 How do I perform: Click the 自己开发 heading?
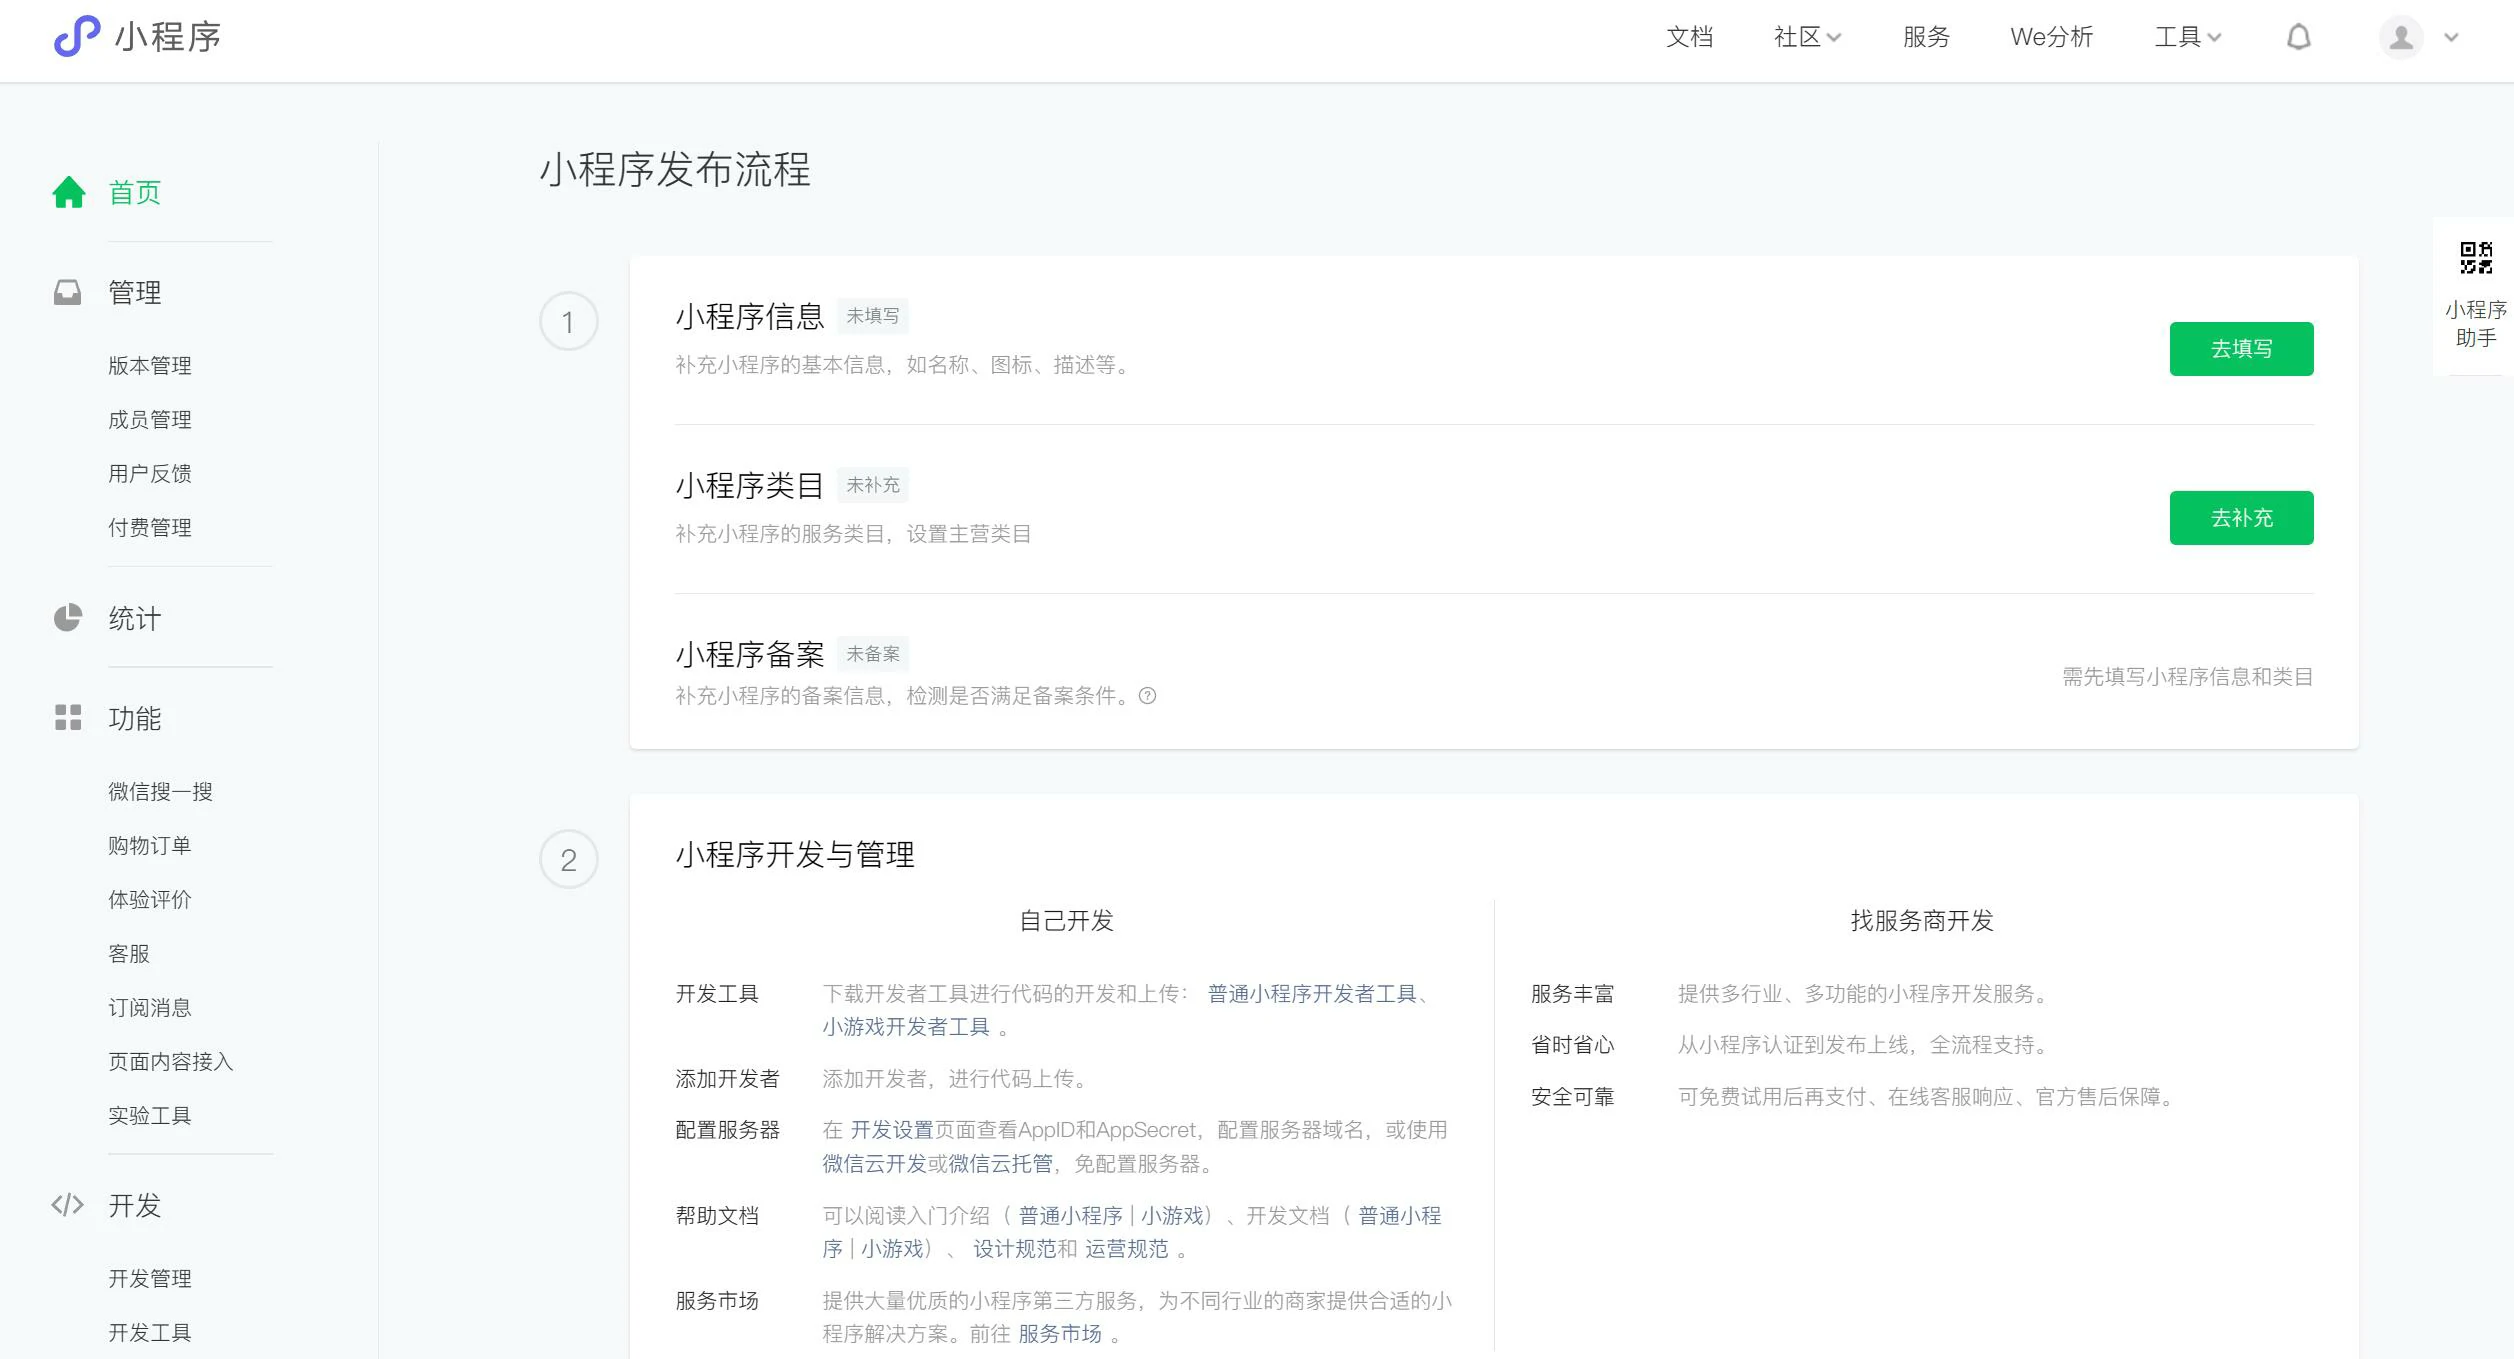click(x=1066, y=920)
